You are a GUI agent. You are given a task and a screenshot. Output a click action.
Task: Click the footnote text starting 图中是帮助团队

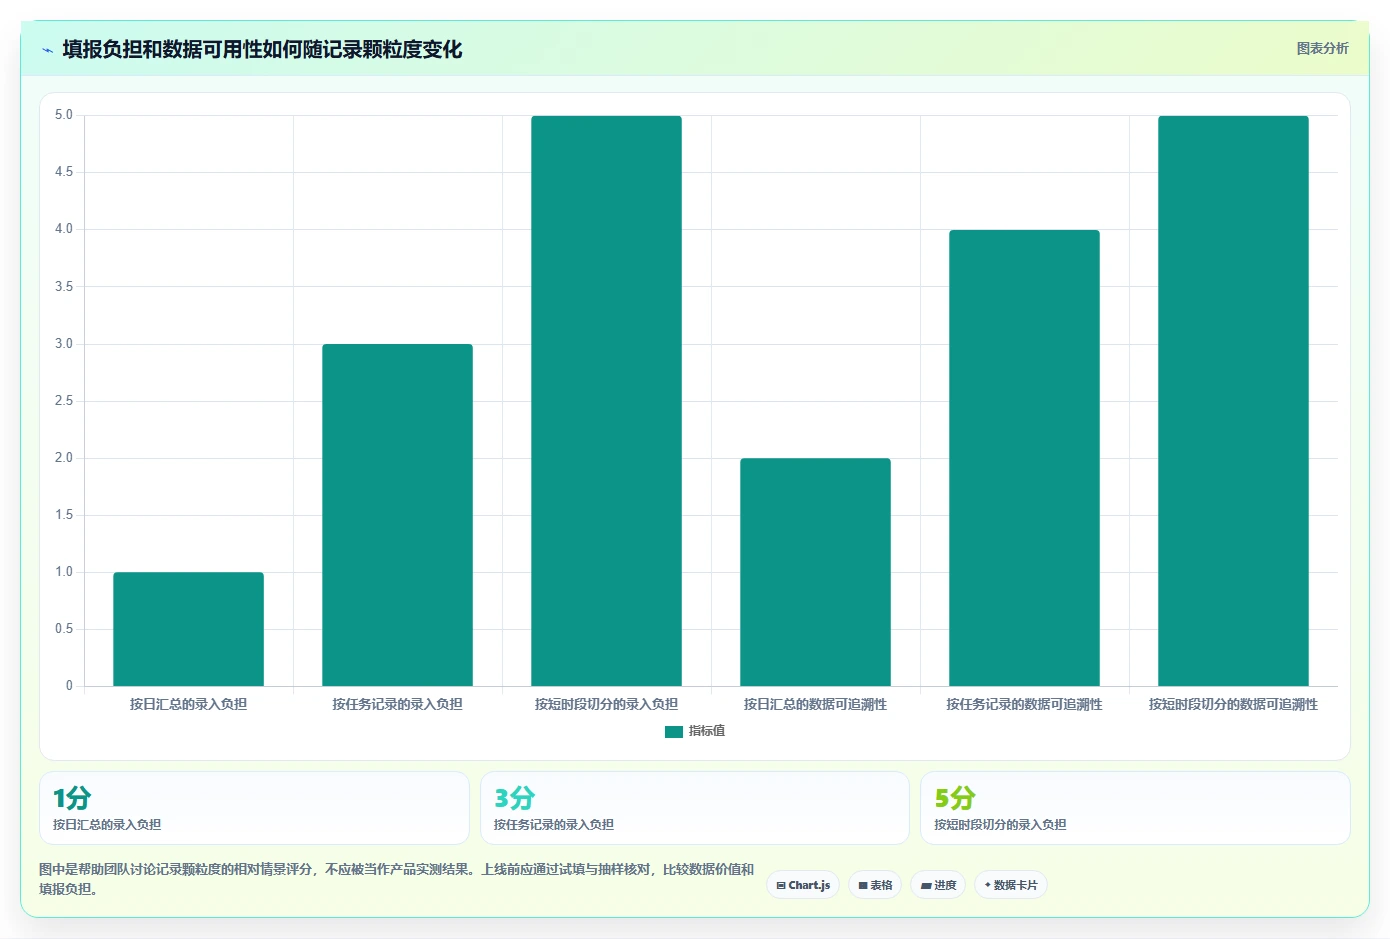click(396, 879)
